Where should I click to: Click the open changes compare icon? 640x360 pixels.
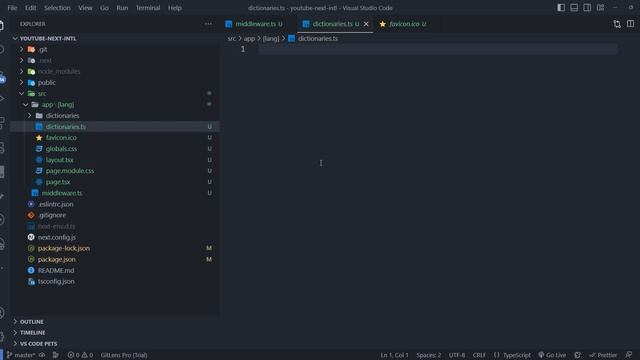tap(617, 24)
